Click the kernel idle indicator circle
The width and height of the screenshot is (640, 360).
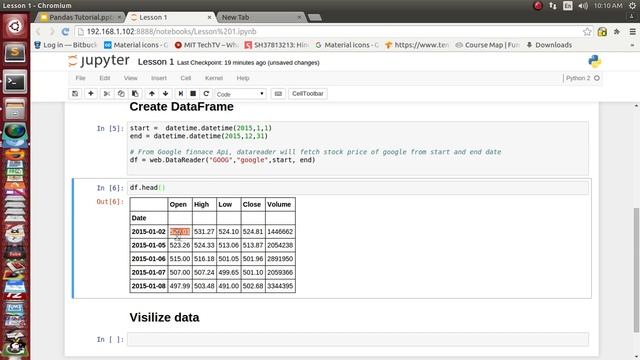pos(597,78)
